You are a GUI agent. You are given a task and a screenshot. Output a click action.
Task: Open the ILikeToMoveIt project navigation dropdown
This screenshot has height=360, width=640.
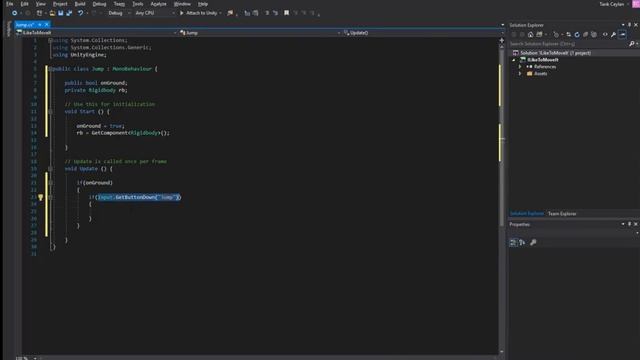[x=97, y=33]
